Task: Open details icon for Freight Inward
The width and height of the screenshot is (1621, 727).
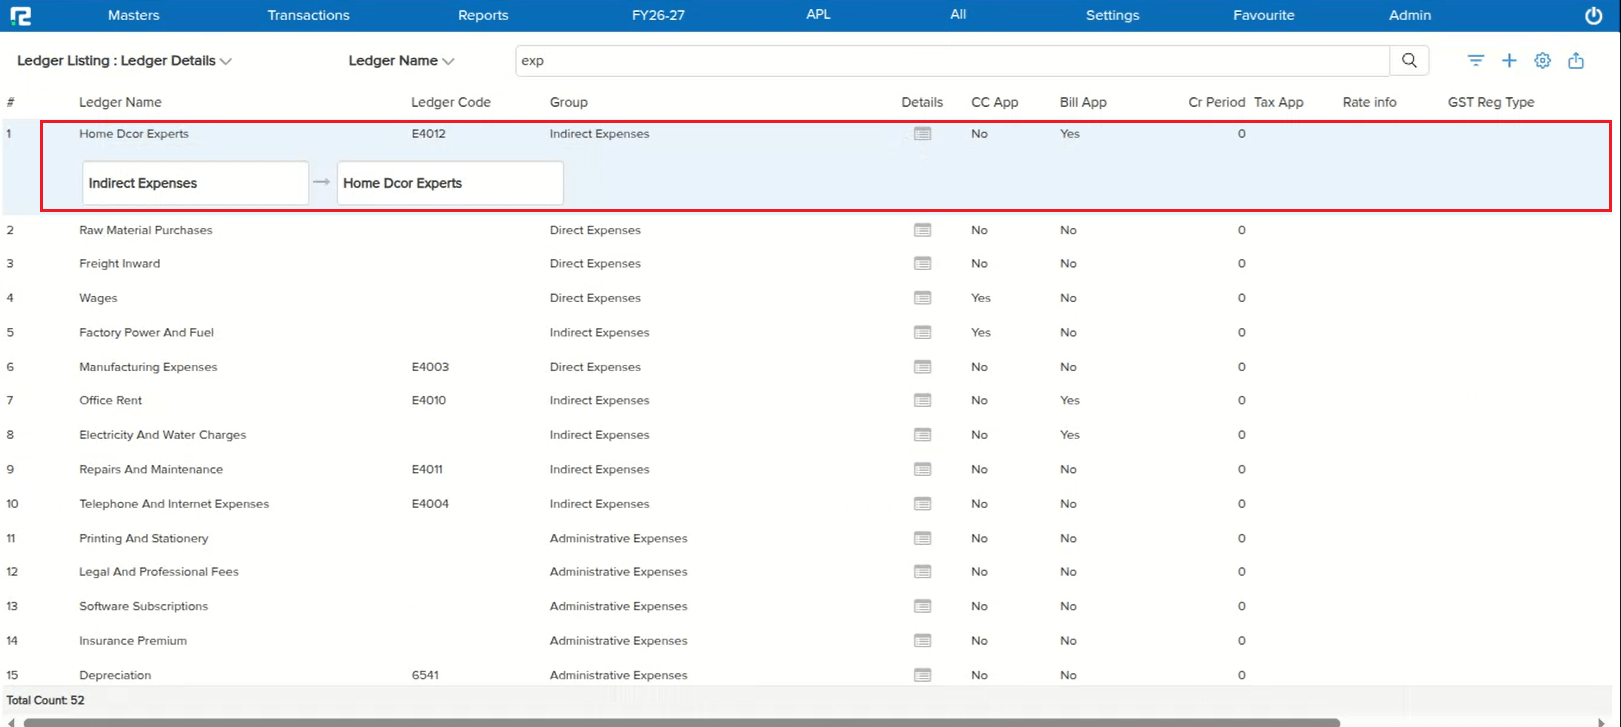Action: 922,264
